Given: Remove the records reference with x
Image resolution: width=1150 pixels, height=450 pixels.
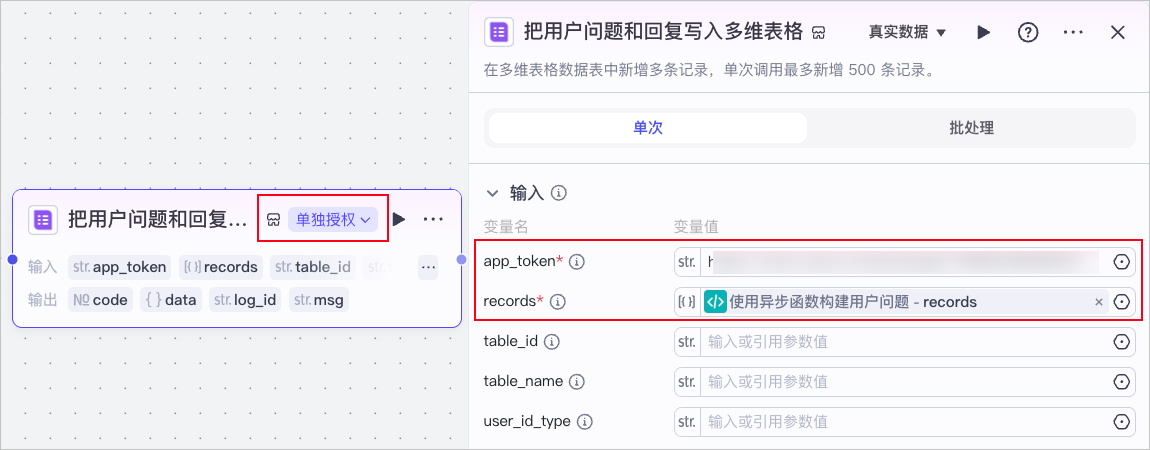Looking at the screenshot, I should [1098, 302].
